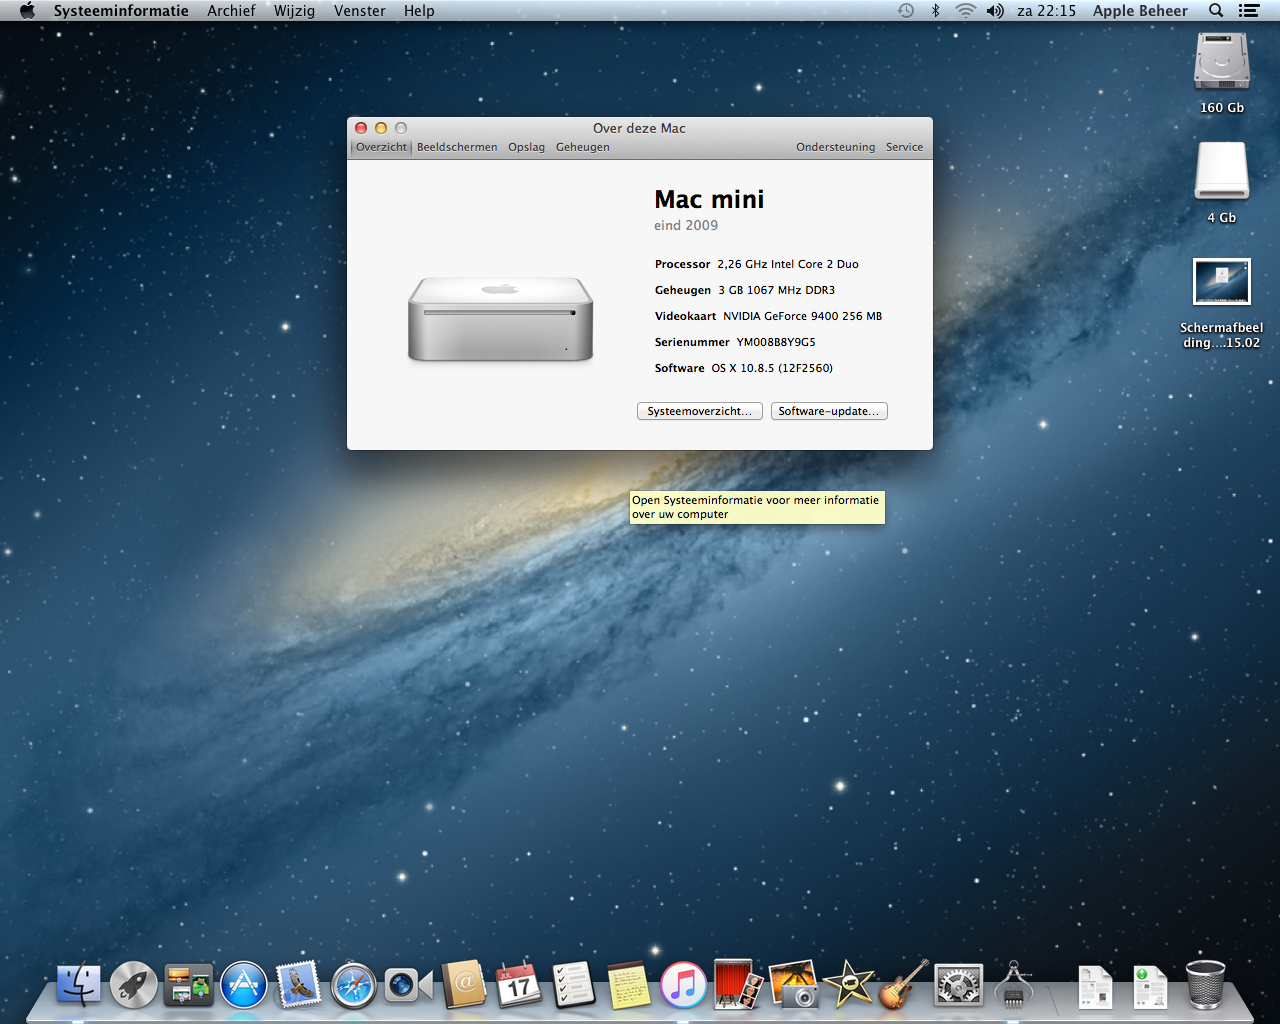This screenshot has width=1280, height=1024.
Task: Open iPhoto icon in the Dock
Action: coord(794,985)
